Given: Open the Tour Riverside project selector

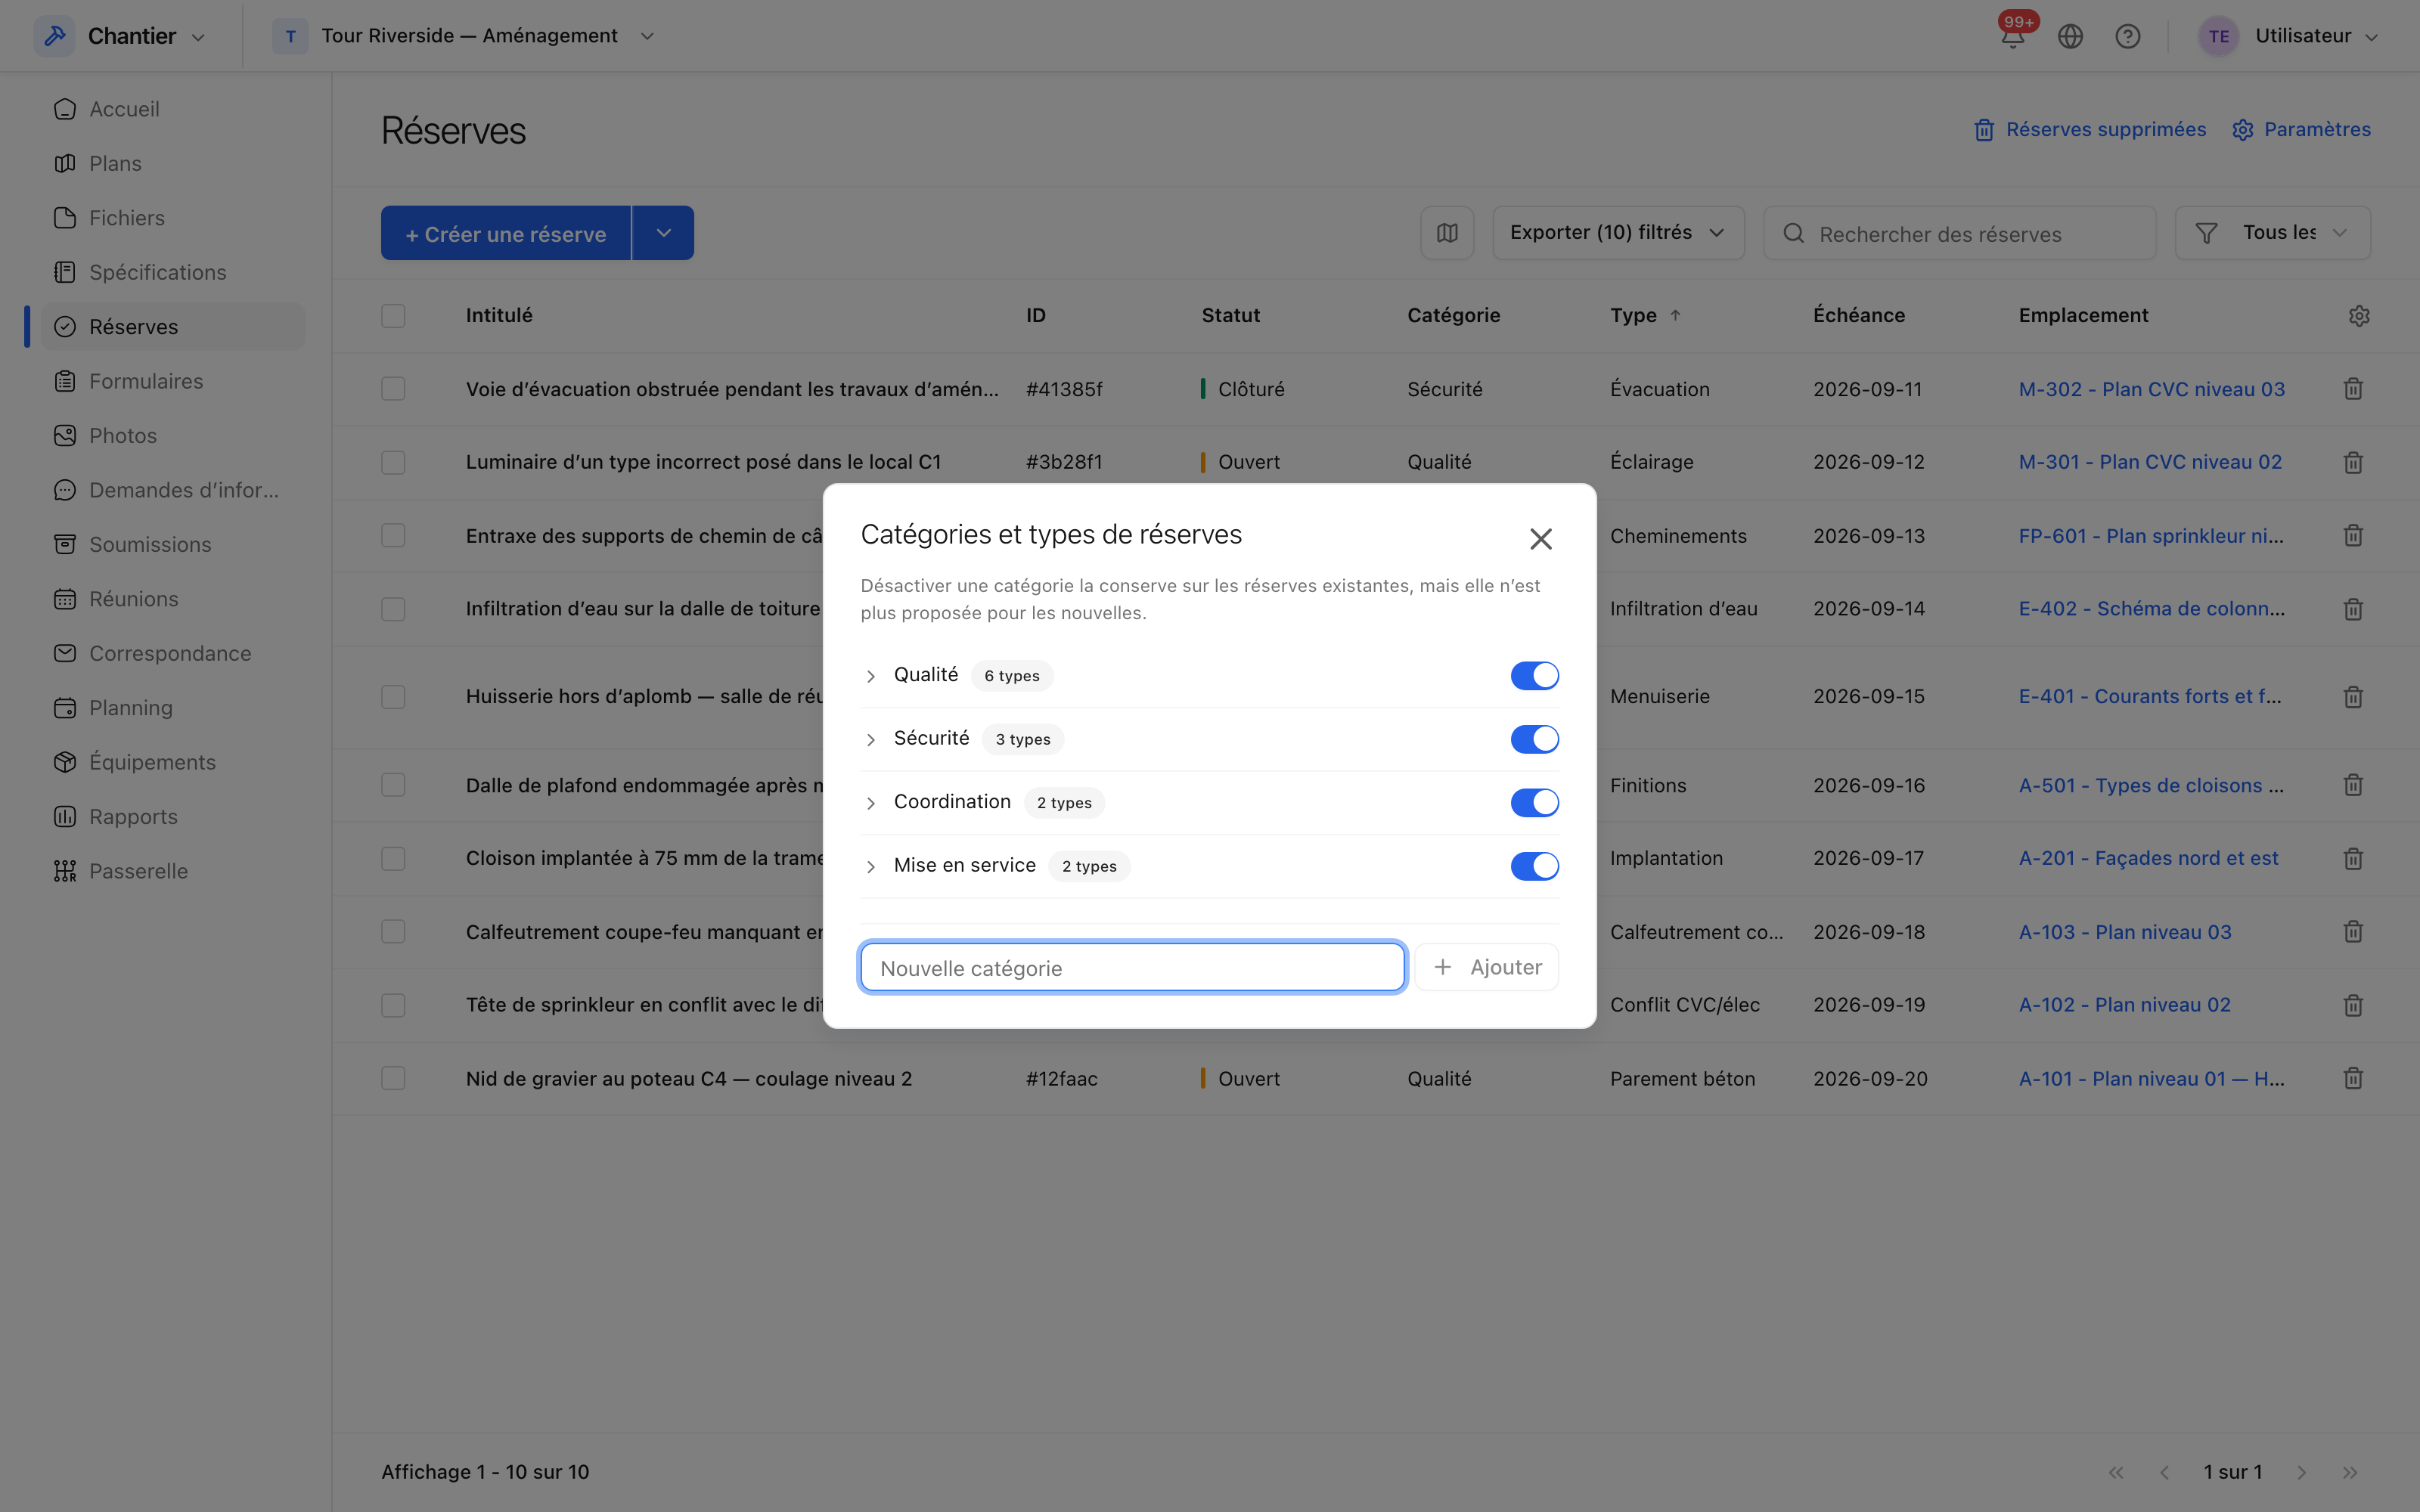Looking at the screenshot, I should click(464, 36).
